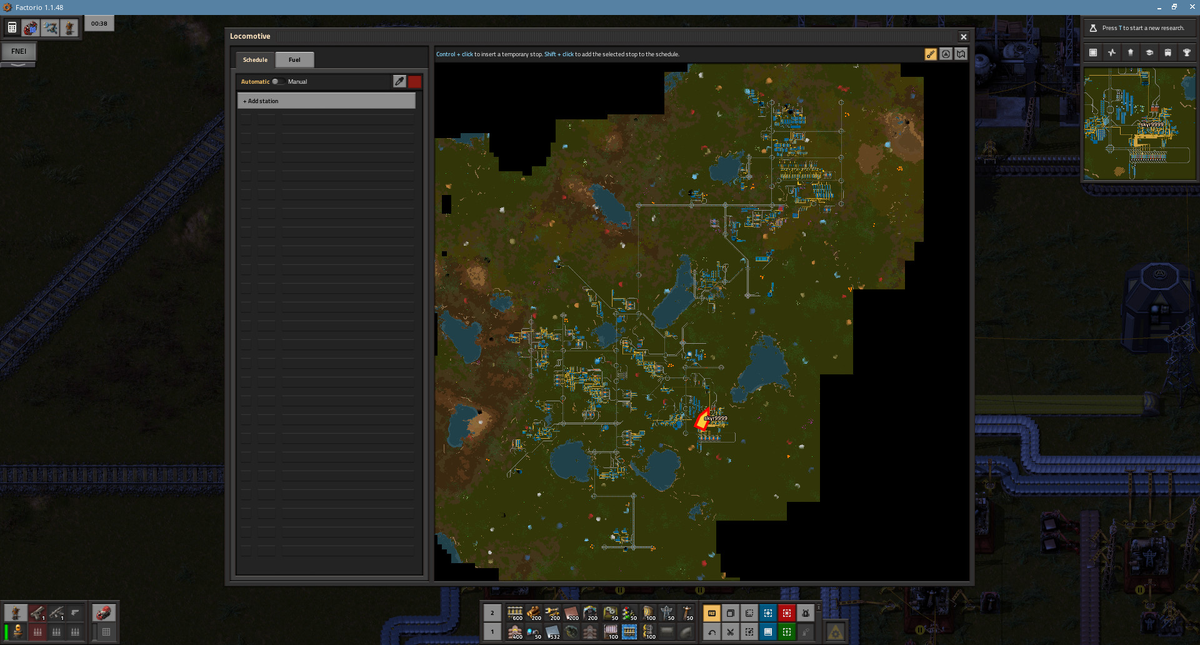
Task: Select quickbar row number 1
Action: (x=493, y=632)
